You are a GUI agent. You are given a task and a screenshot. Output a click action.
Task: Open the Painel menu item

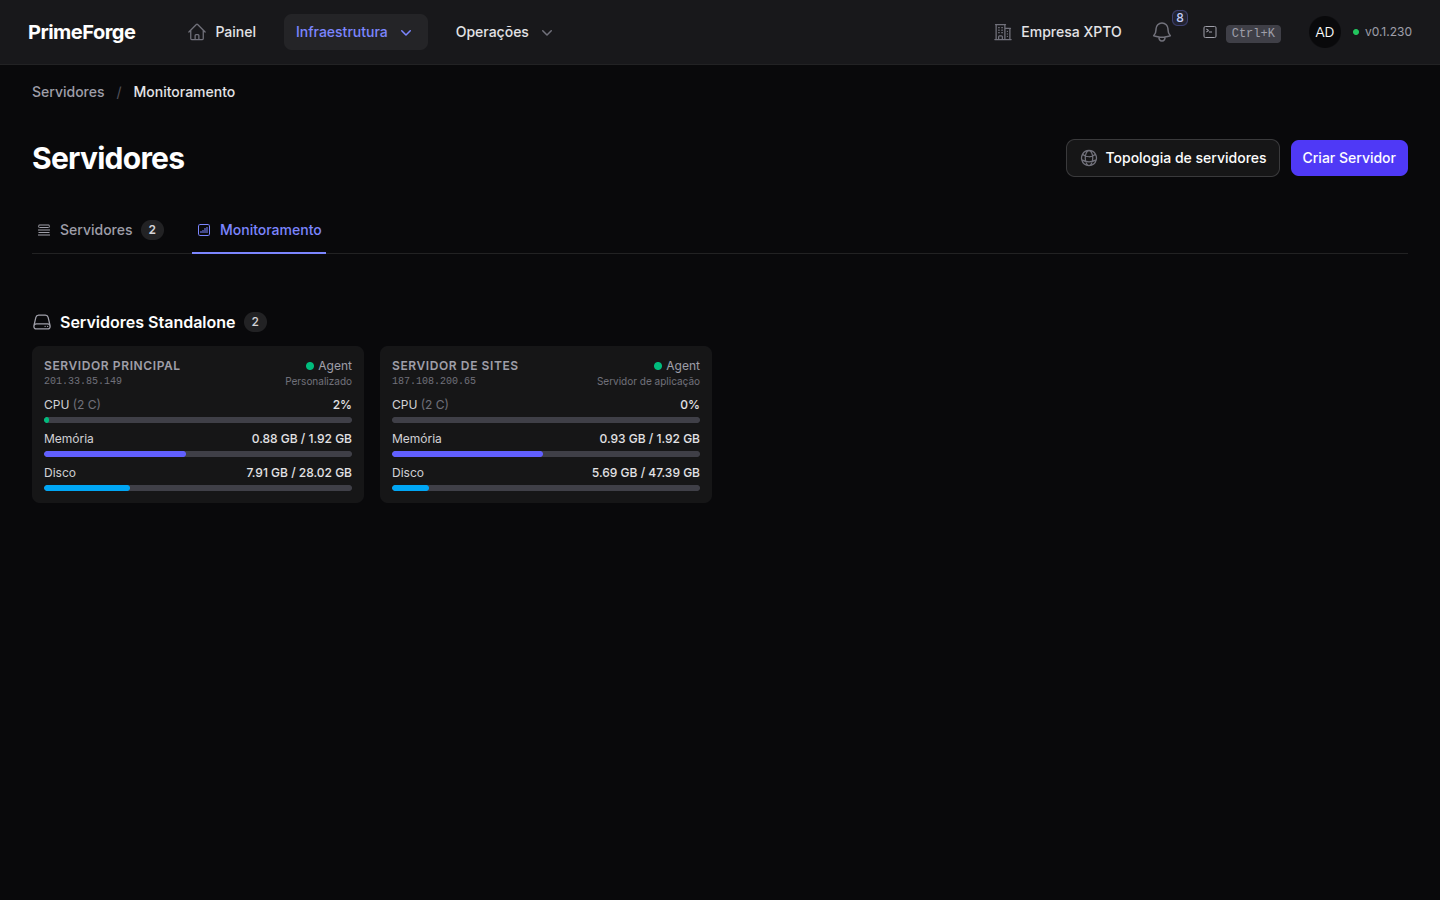(222, 32)
